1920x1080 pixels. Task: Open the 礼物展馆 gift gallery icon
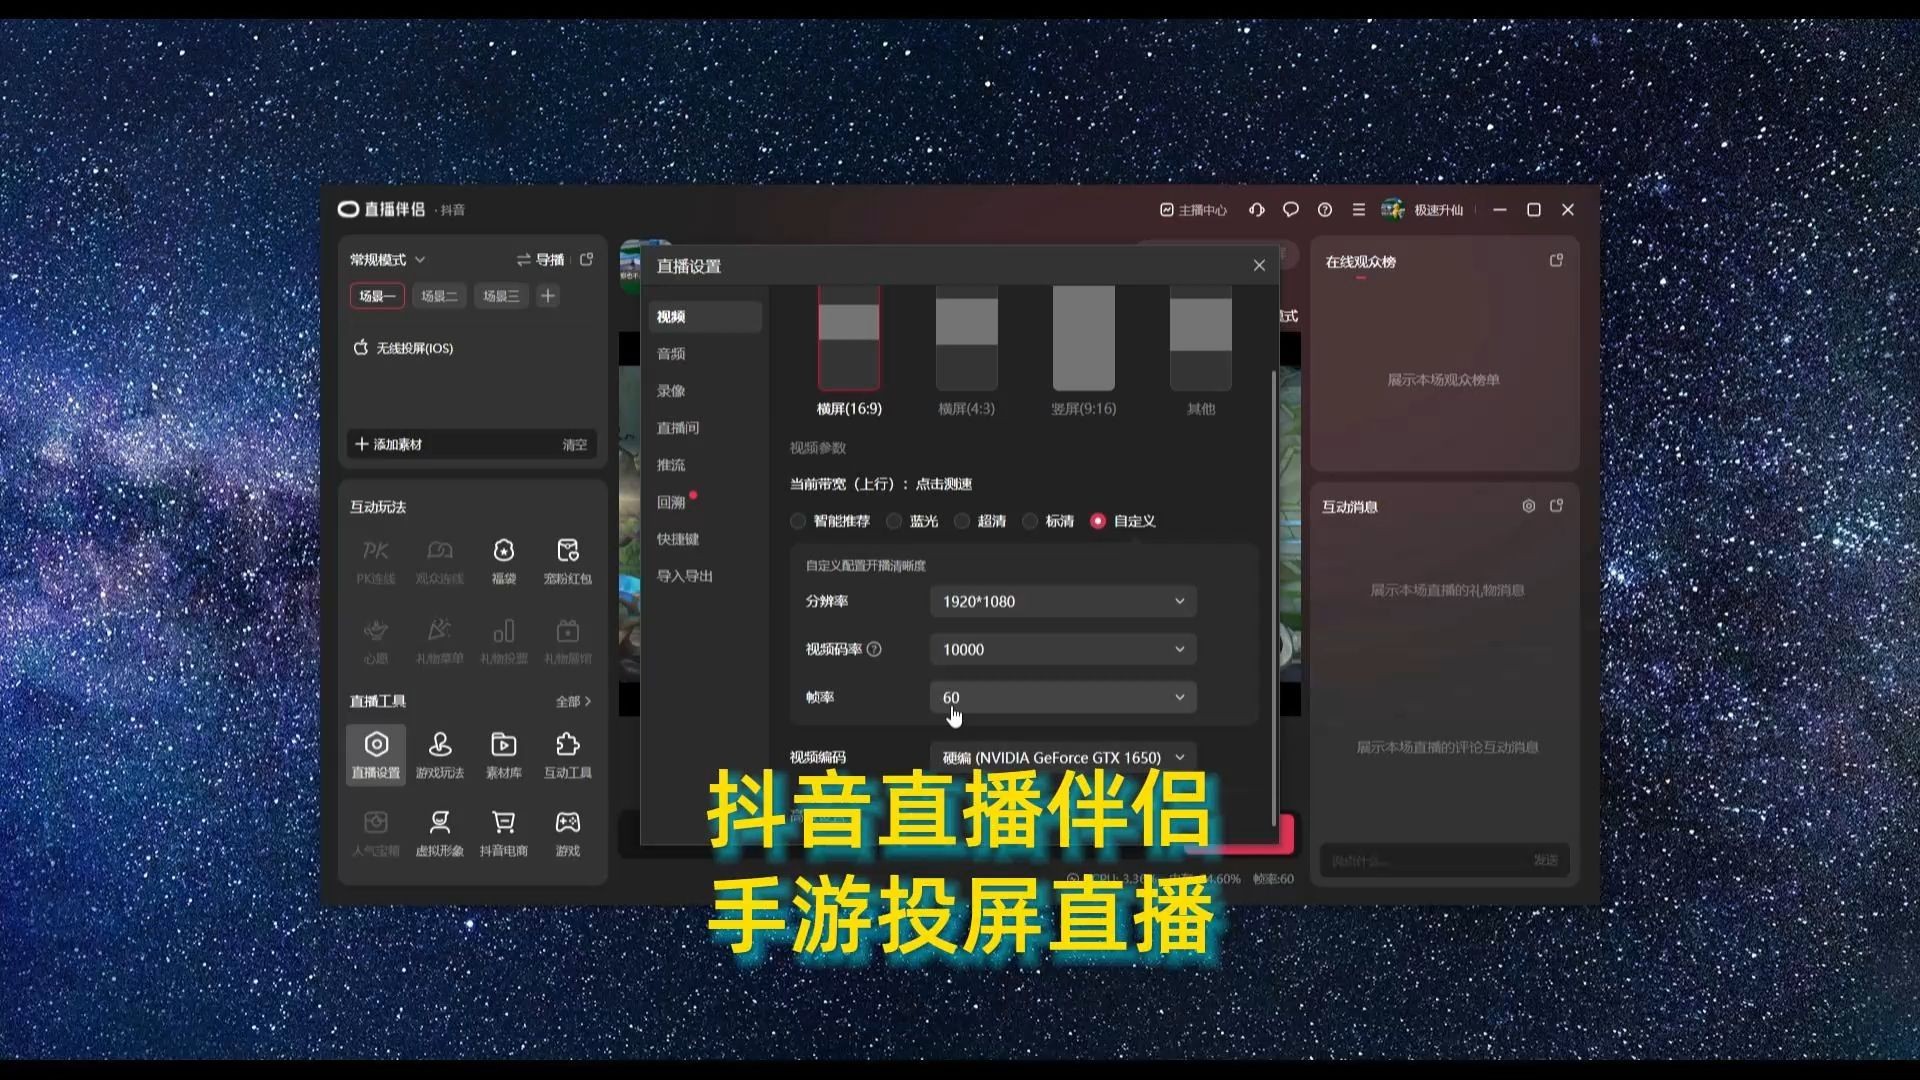[x=568, y=642]
